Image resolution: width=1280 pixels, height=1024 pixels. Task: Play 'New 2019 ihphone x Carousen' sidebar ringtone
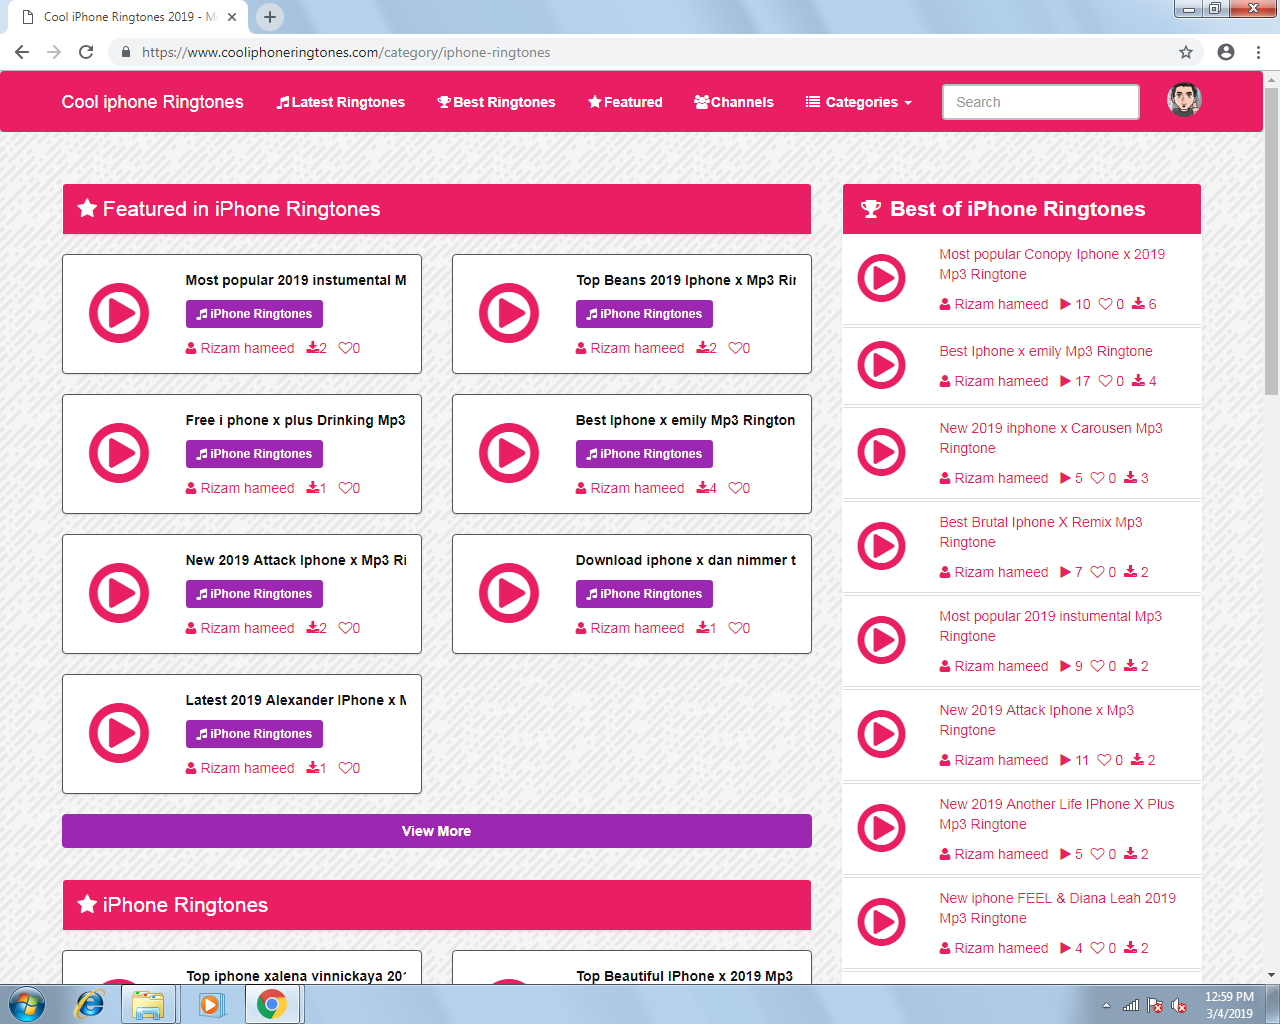point(882,452)
